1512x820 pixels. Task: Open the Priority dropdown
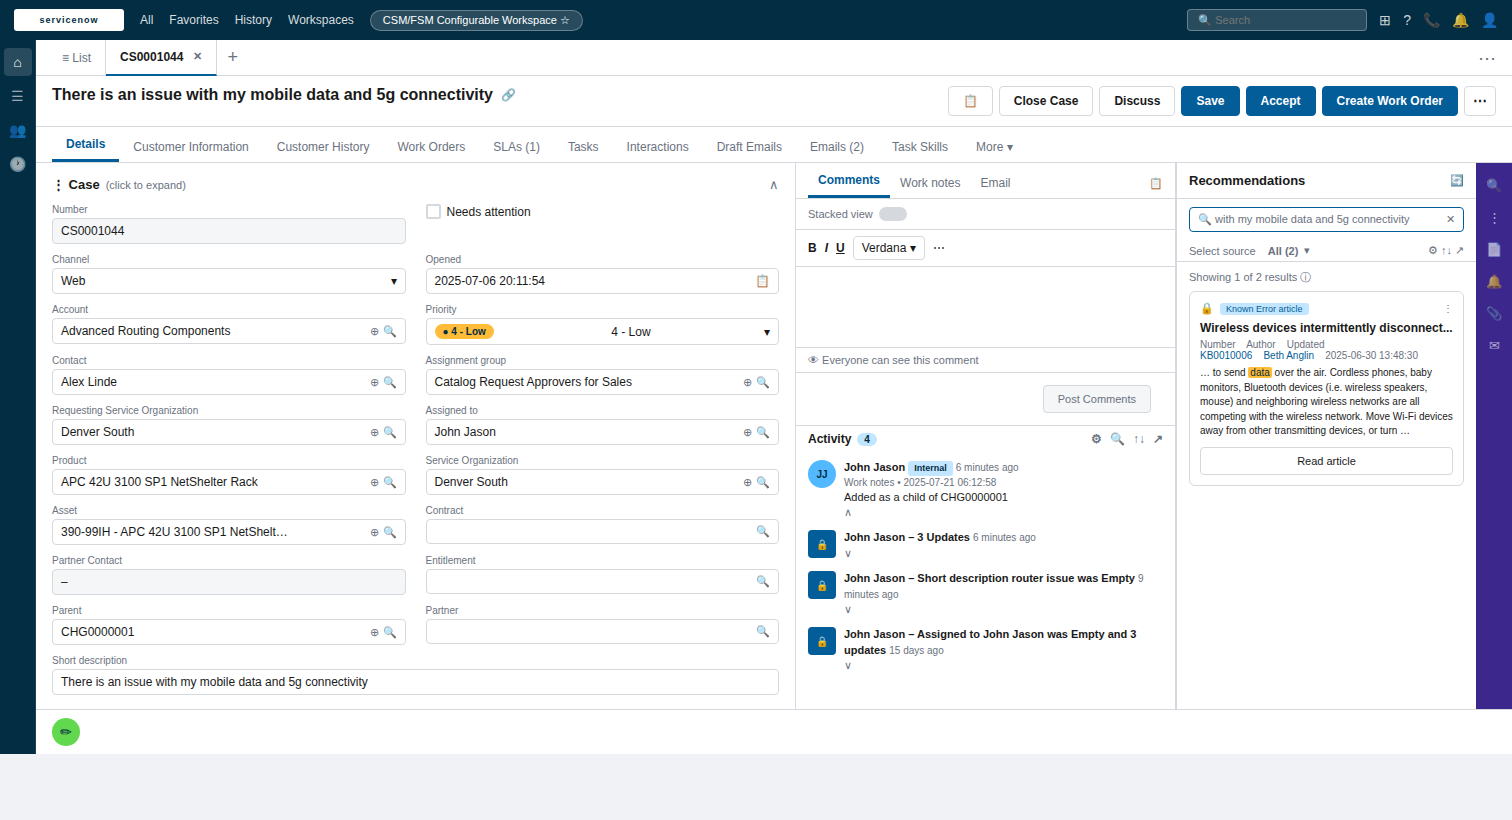click(x=602, y=331)
